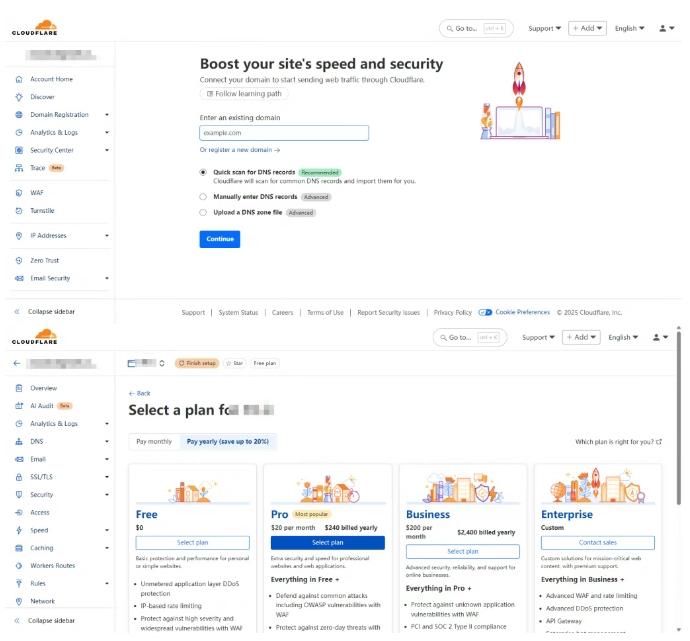
Task: Select Manually enter DNS records option
Action: click(203, 197)
